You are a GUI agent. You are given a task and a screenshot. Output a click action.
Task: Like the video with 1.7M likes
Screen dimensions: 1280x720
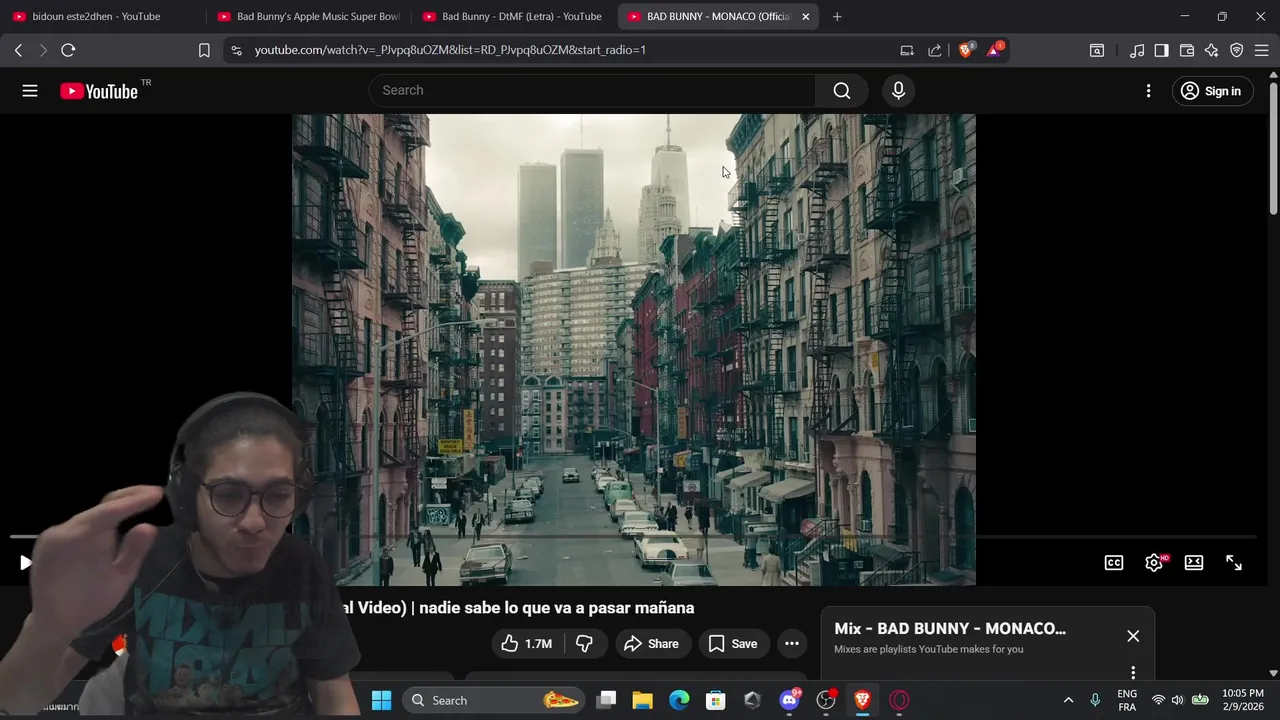coord(527,644)
